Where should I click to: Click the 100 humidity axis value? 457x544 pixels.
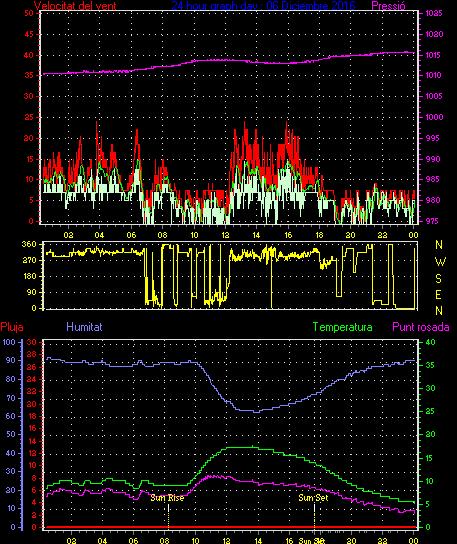pyautogui.click(x=9, y=342)
